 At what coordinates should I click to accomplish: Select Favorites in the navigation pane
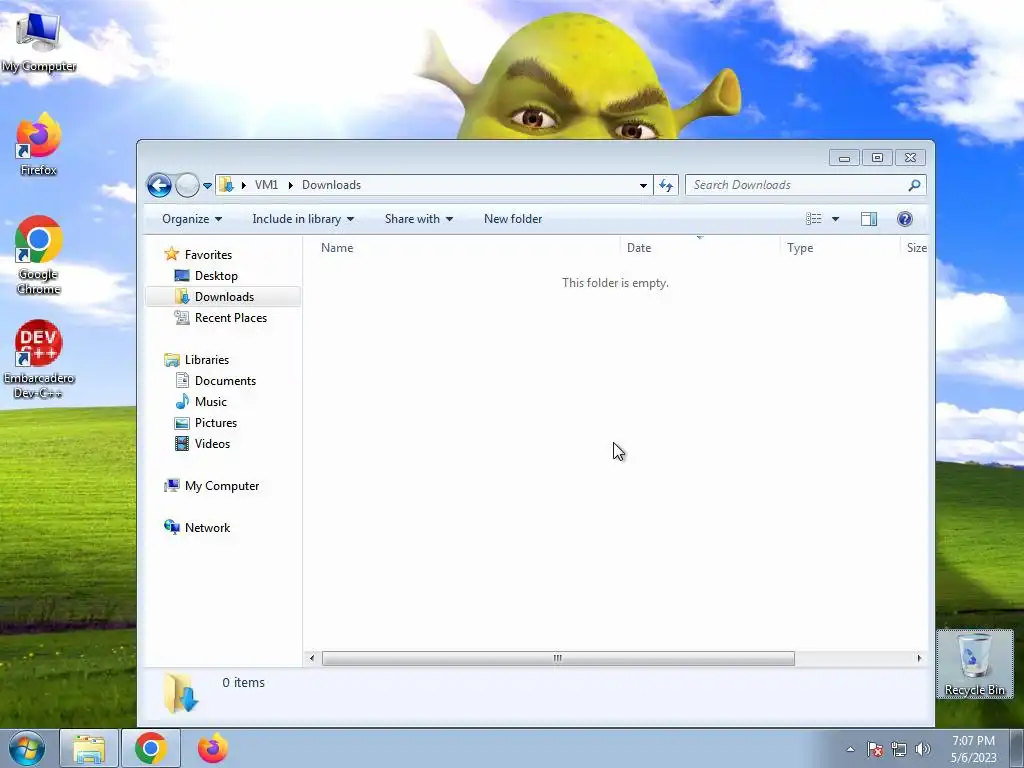click(208, 255)
